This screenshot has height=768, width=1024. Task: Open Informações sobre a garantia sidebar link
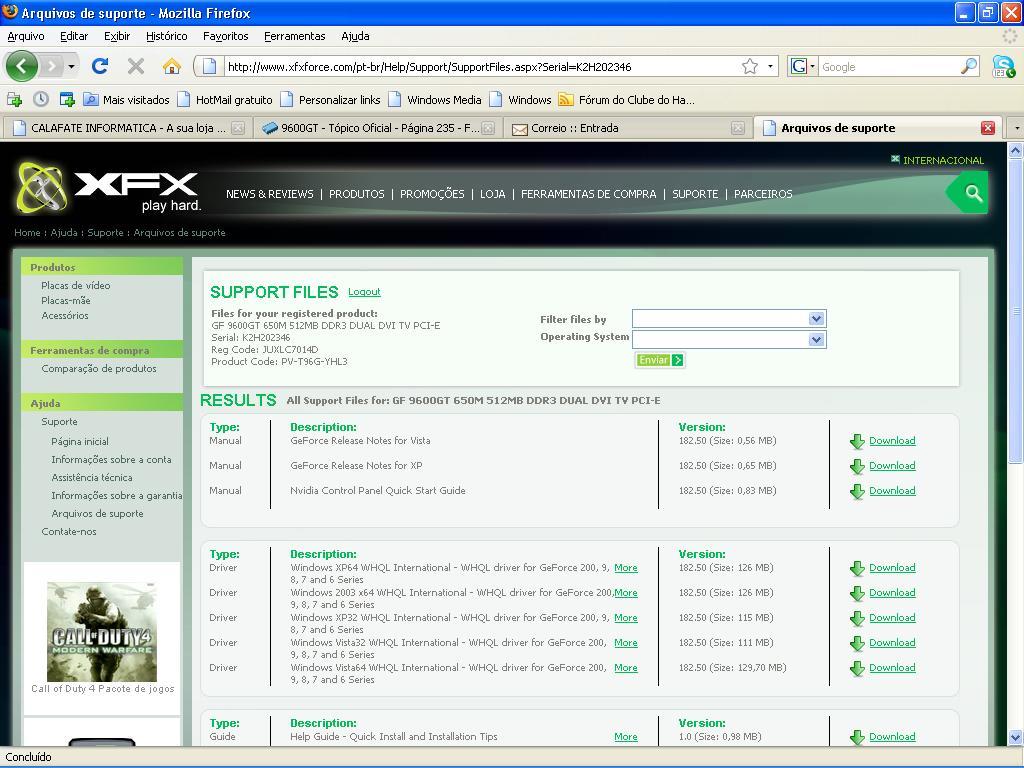(117, 496)
